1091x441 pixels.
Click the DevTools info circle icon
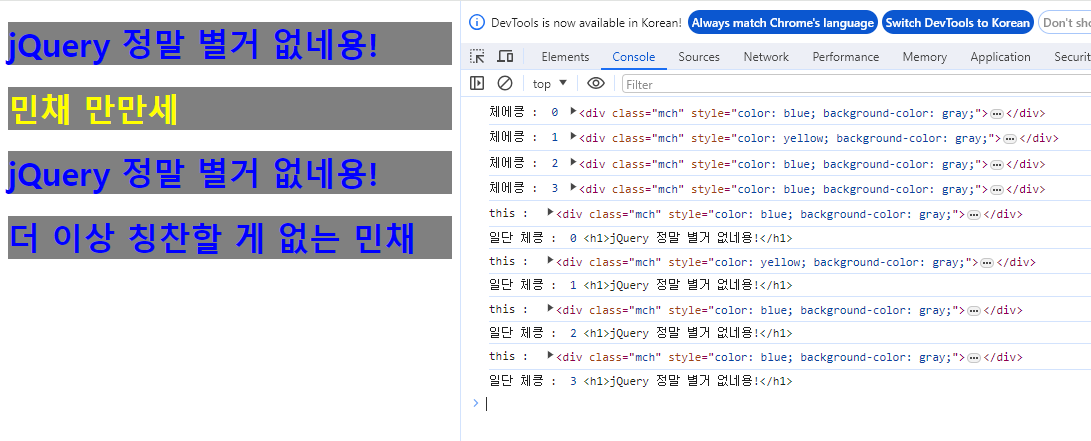(x=477, y=22)
